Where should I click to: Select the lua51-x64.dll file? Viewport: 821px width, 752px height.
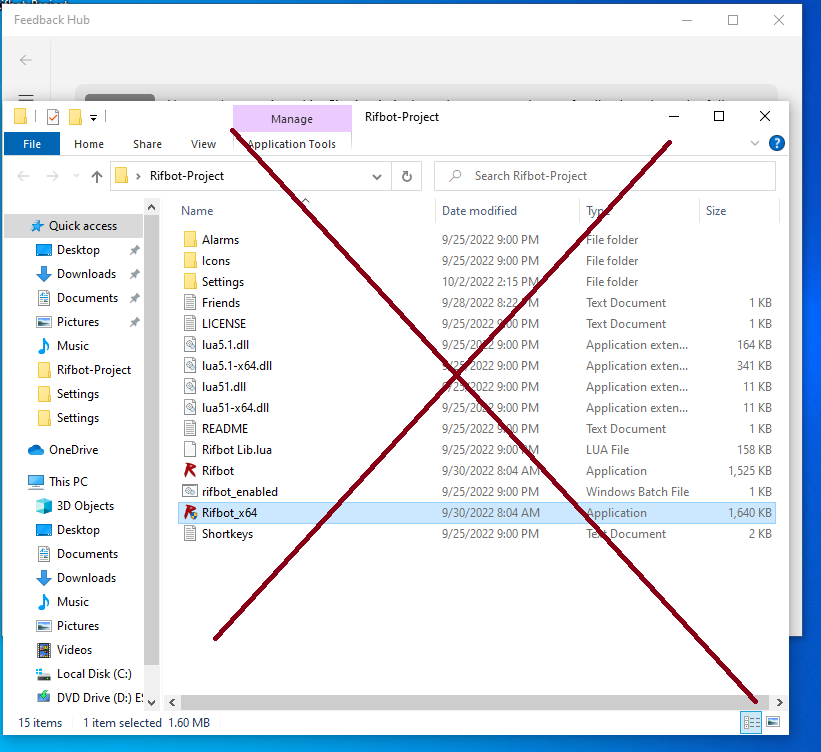pyautogui.click(x=236, y=407)
